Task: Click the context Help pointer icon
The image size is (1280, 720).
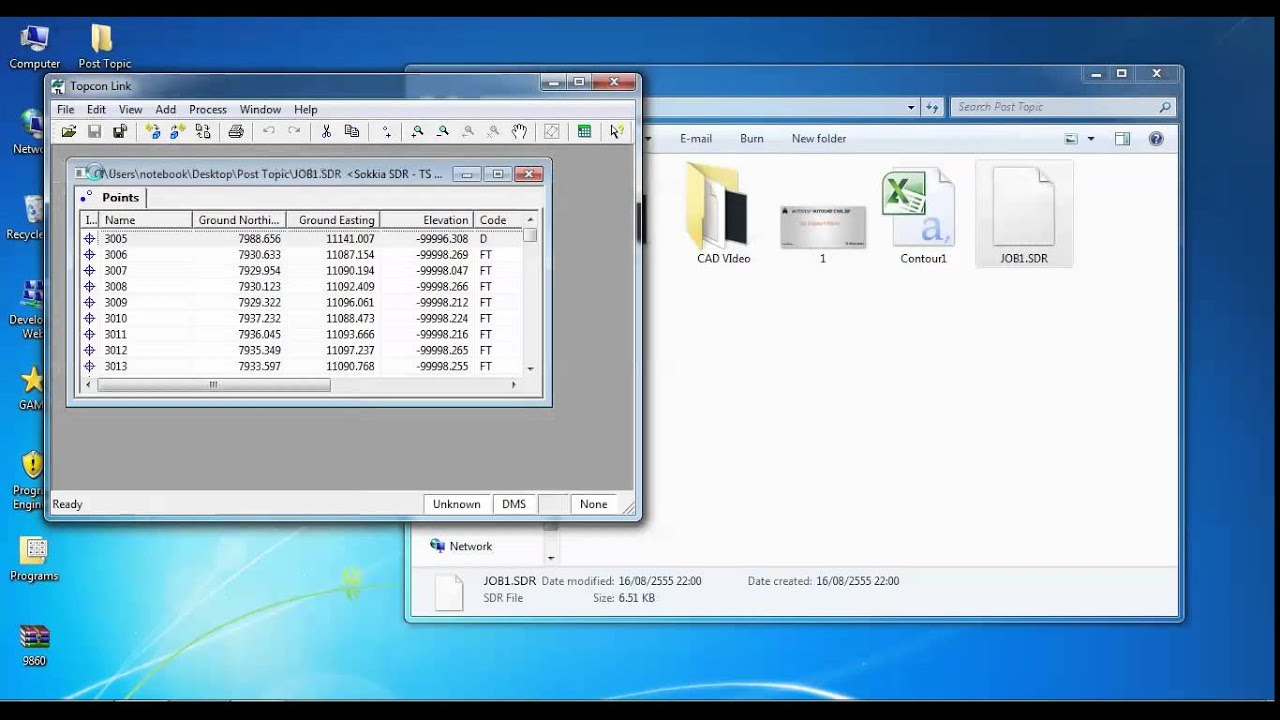Action: click(x=617, y=131)
